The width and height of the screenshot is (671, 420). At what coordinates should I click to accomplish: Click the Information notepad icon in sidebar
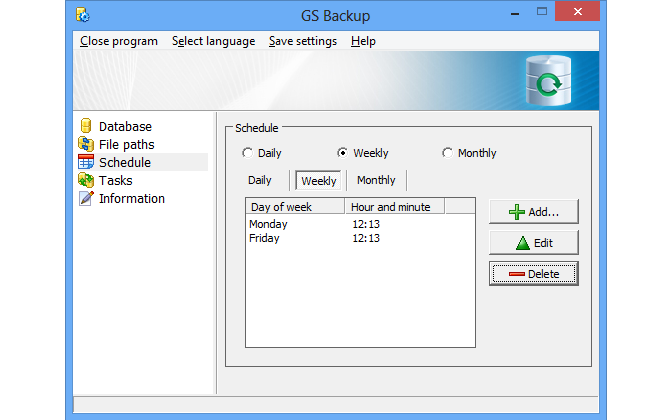(86, 199)
